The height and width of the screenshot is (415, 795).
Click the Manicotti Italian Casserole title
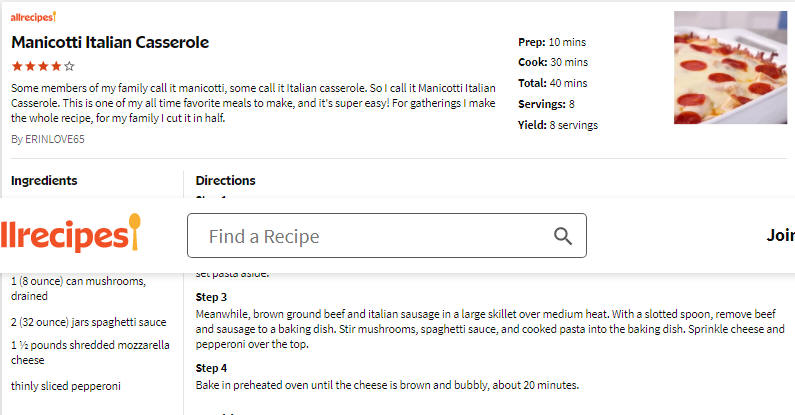point(110,42)
